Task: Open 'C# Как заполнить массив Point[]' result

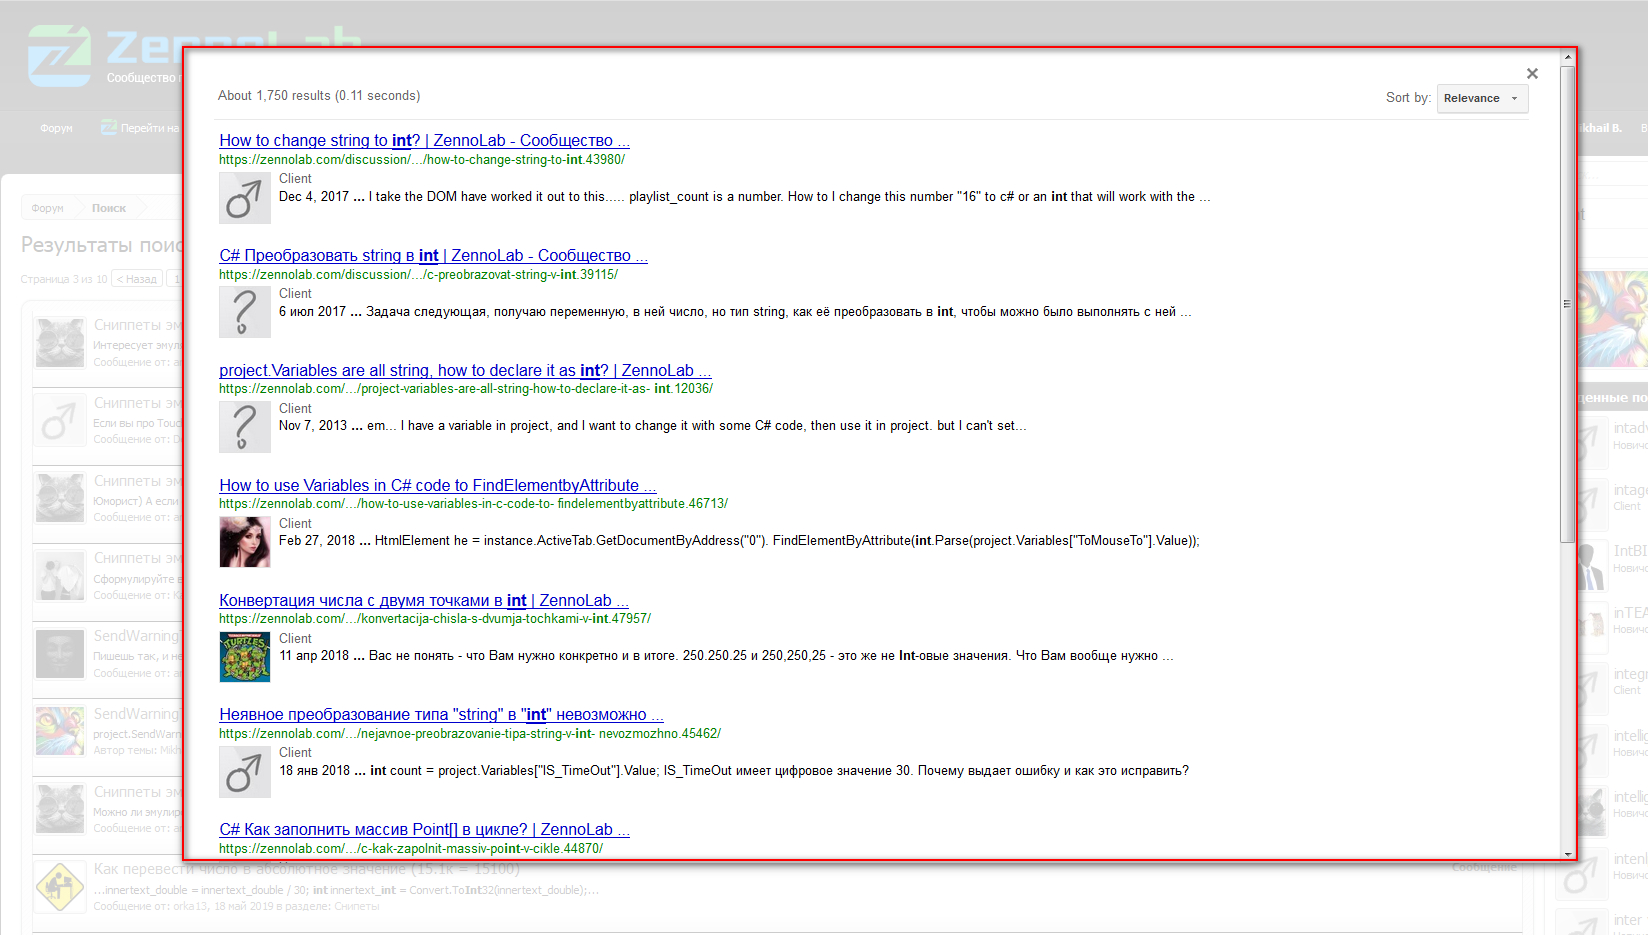Action: click(424, 830)
